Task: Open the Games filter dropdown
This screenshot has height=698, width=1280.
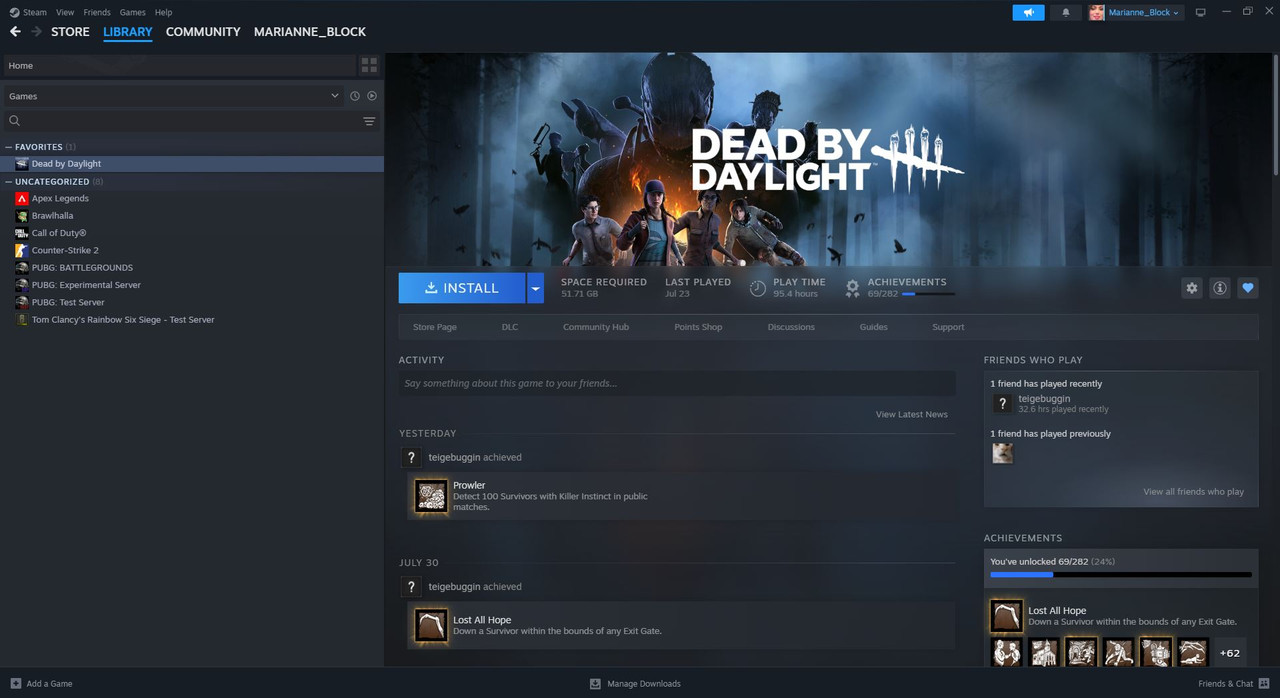Action: tap(173, 96)
